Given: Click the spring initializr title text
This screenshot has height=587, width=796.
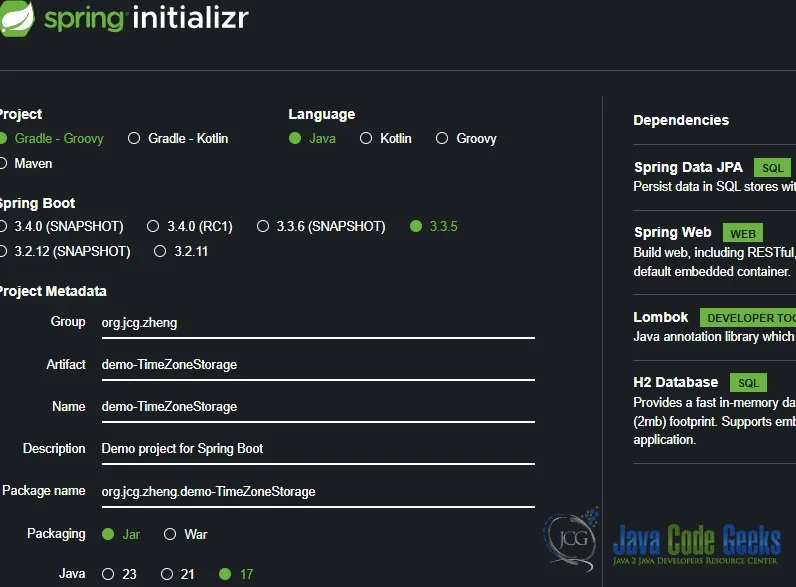Looking at the screenshot, I should (x=147, y=18).
